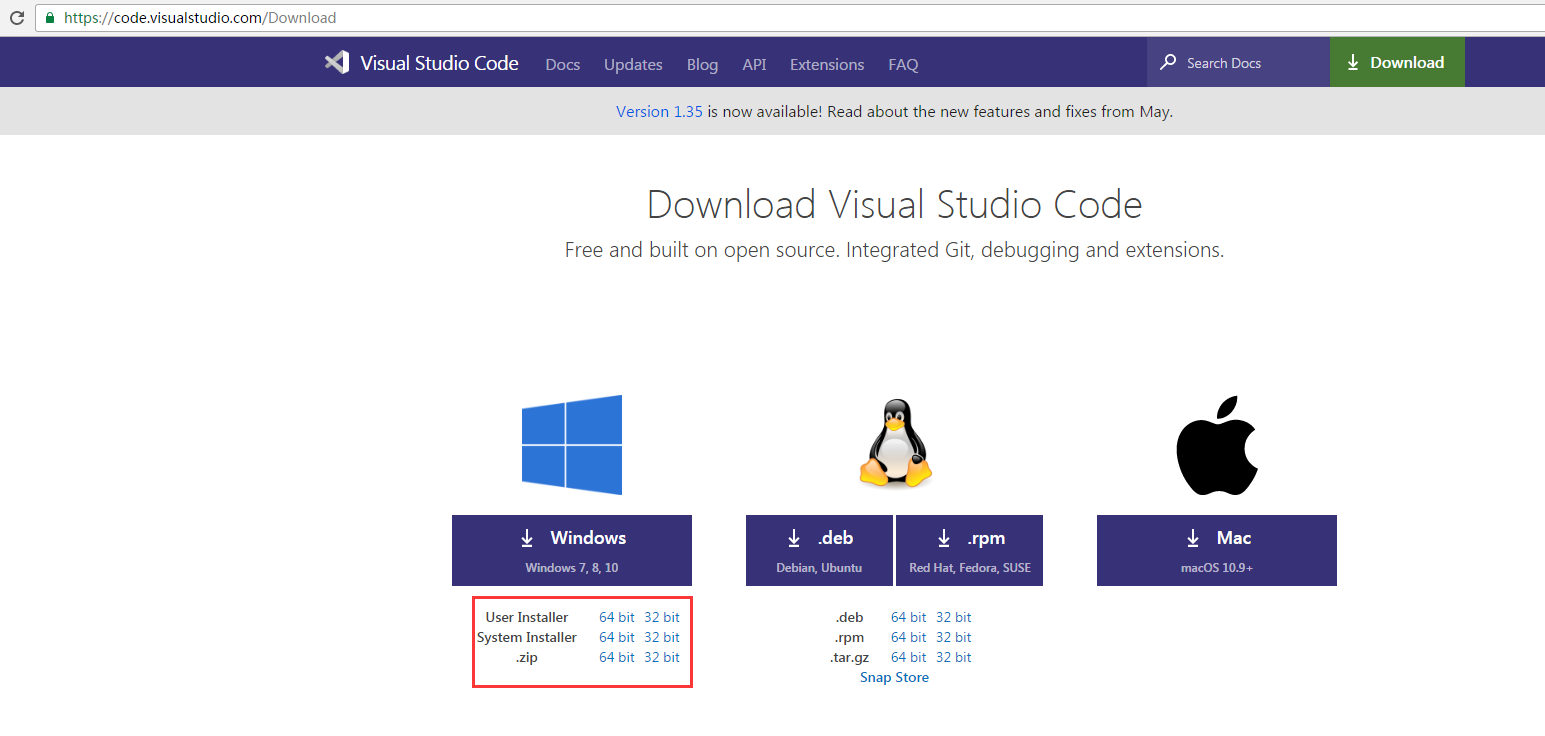Download the .rpm package for Red Hat
Screen dimensions: 1545x736
pos(969,550)
